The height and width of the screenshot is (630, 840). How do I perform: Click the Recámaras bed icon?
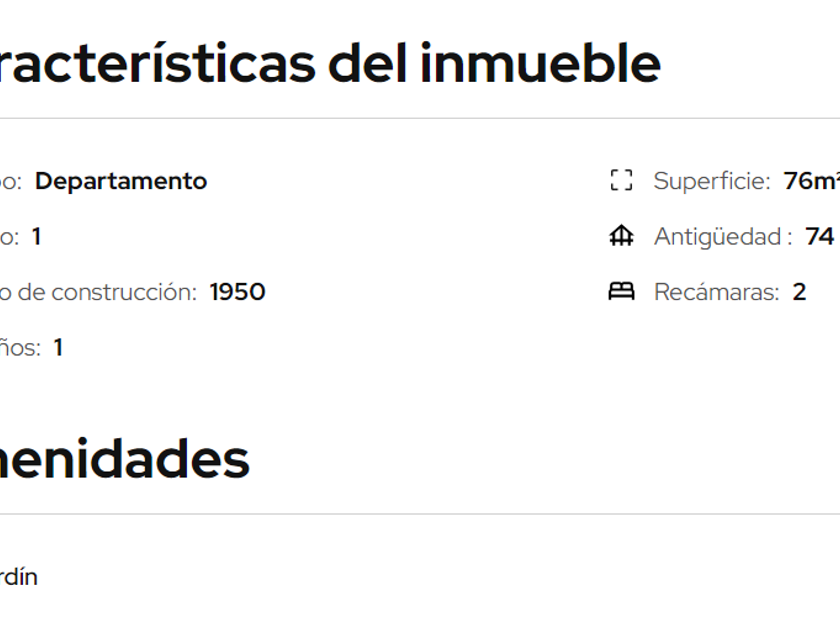[621, 292]
